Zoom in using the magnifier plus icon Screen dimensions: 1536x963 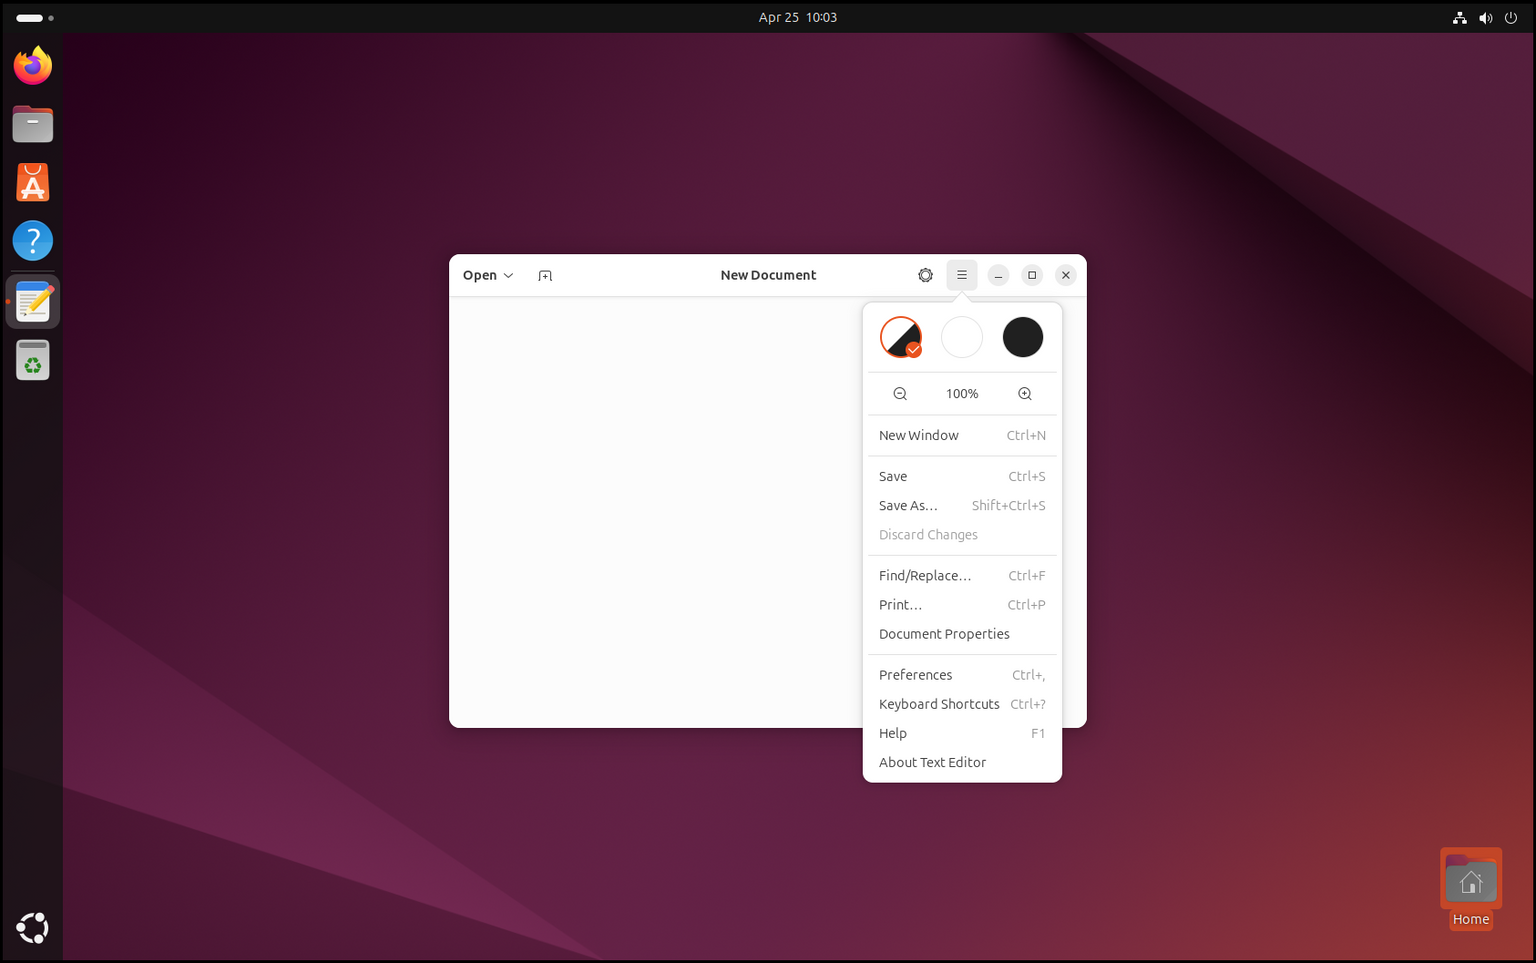click(x=1024, y=393)
